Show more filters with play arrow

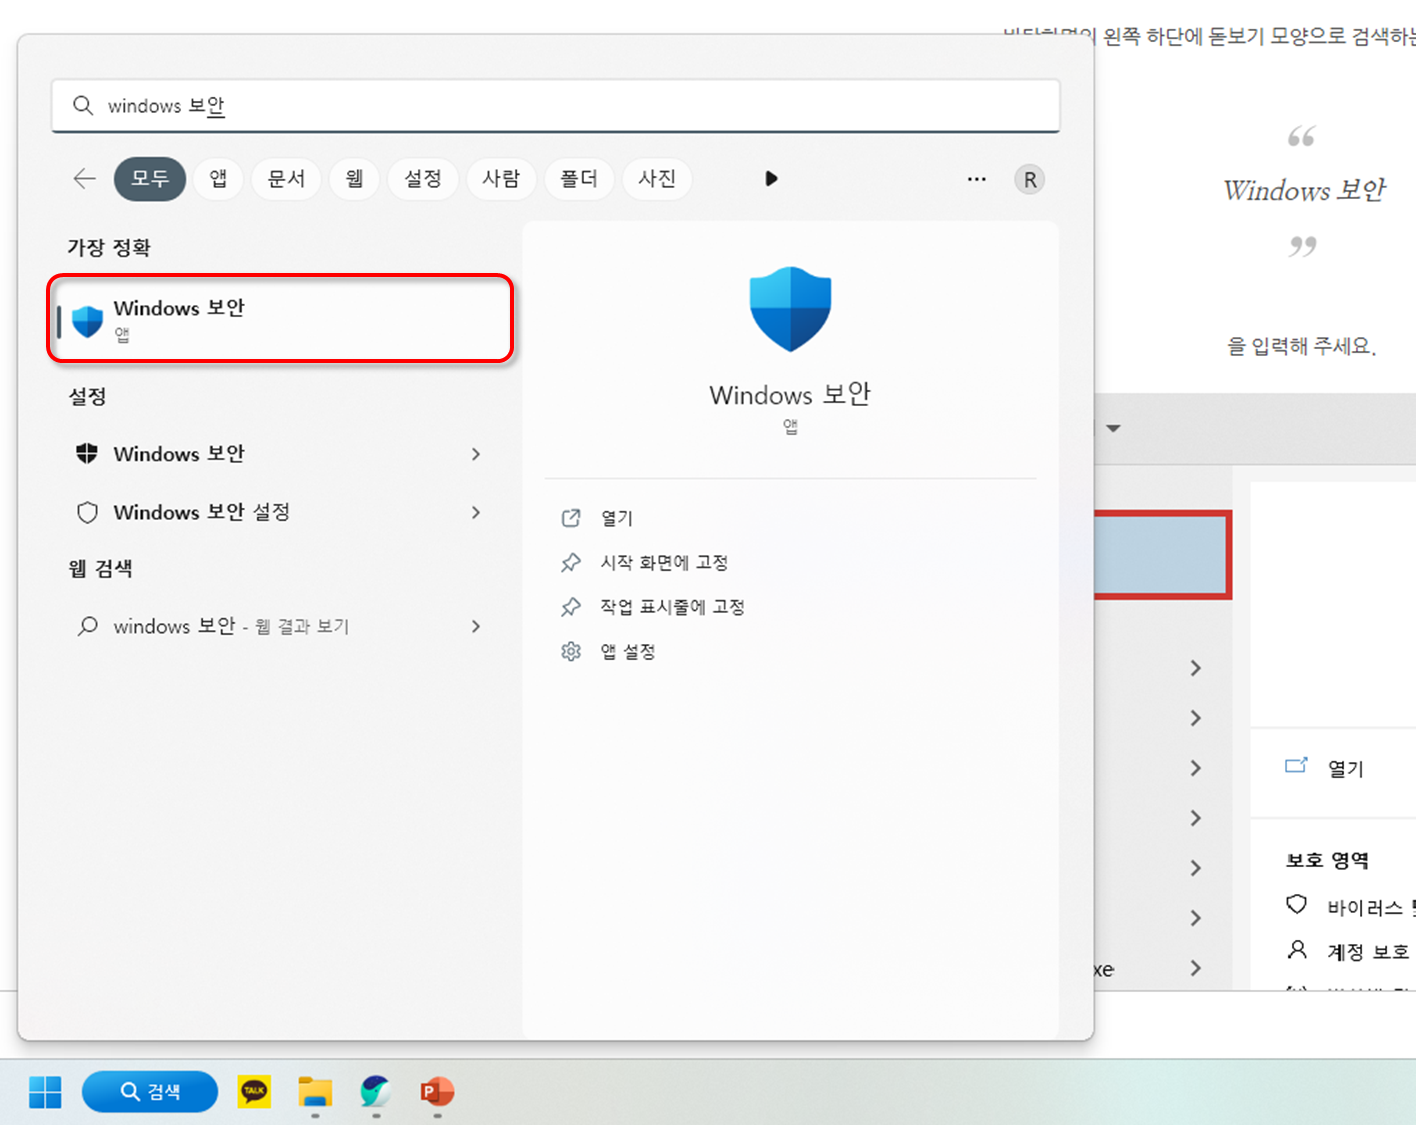[771, 179]
